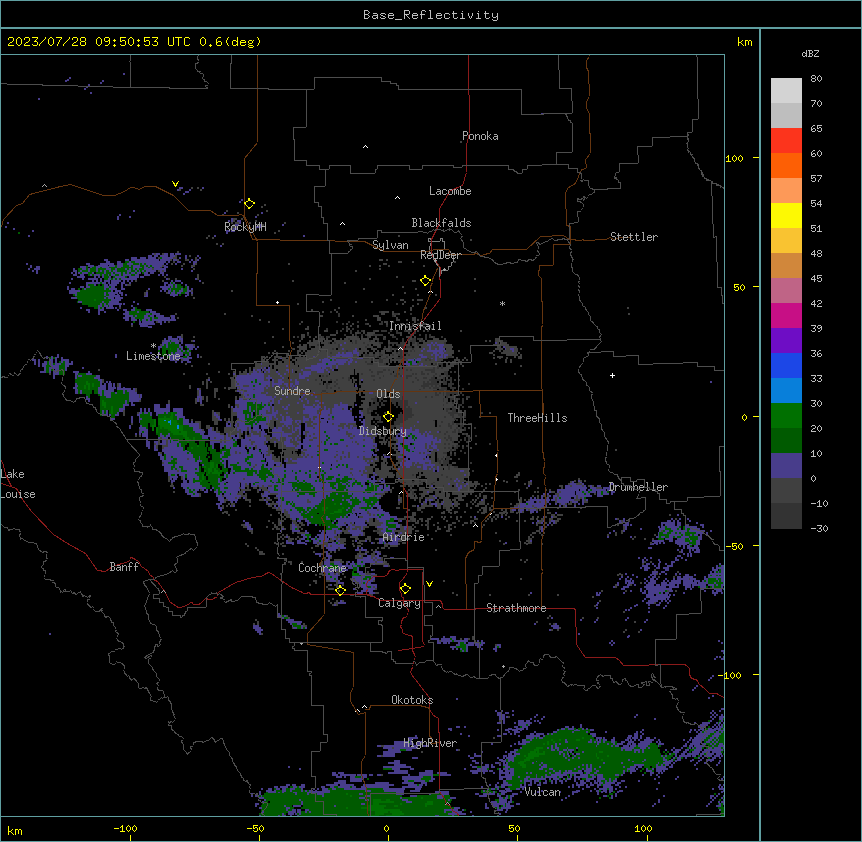Click the white plus marker north of Drumheller

612,375
